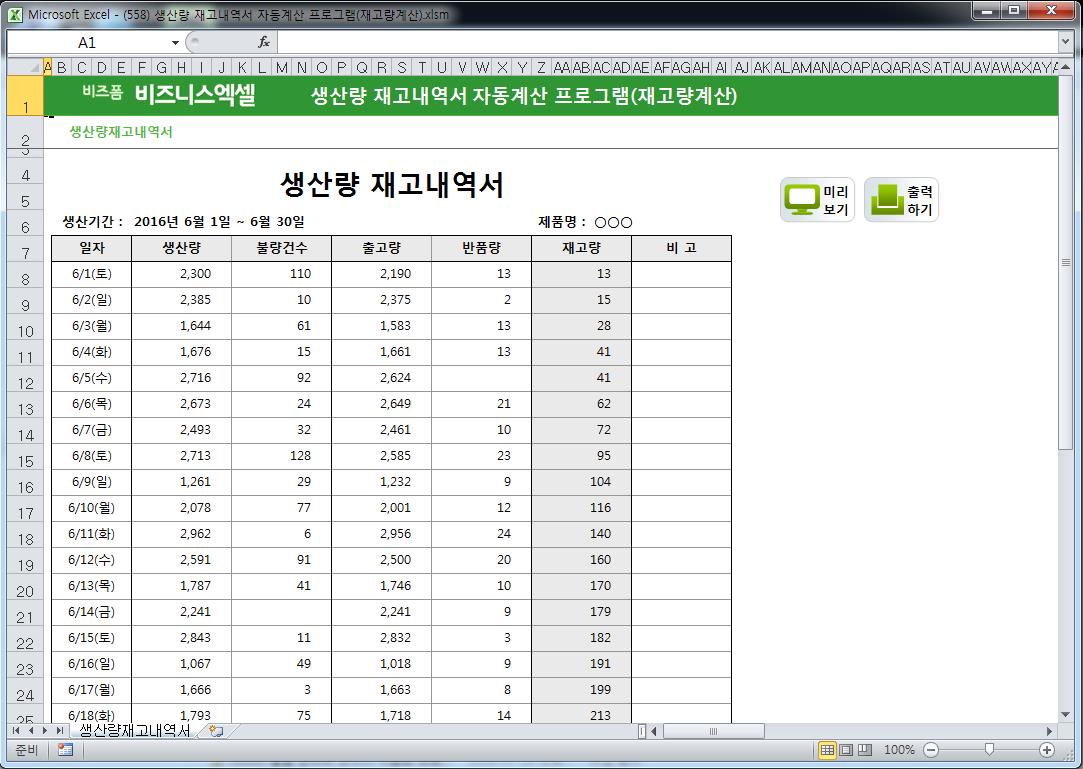Click the zoom out minus button
Screen dimensions: 1083x769
[931, 750]
